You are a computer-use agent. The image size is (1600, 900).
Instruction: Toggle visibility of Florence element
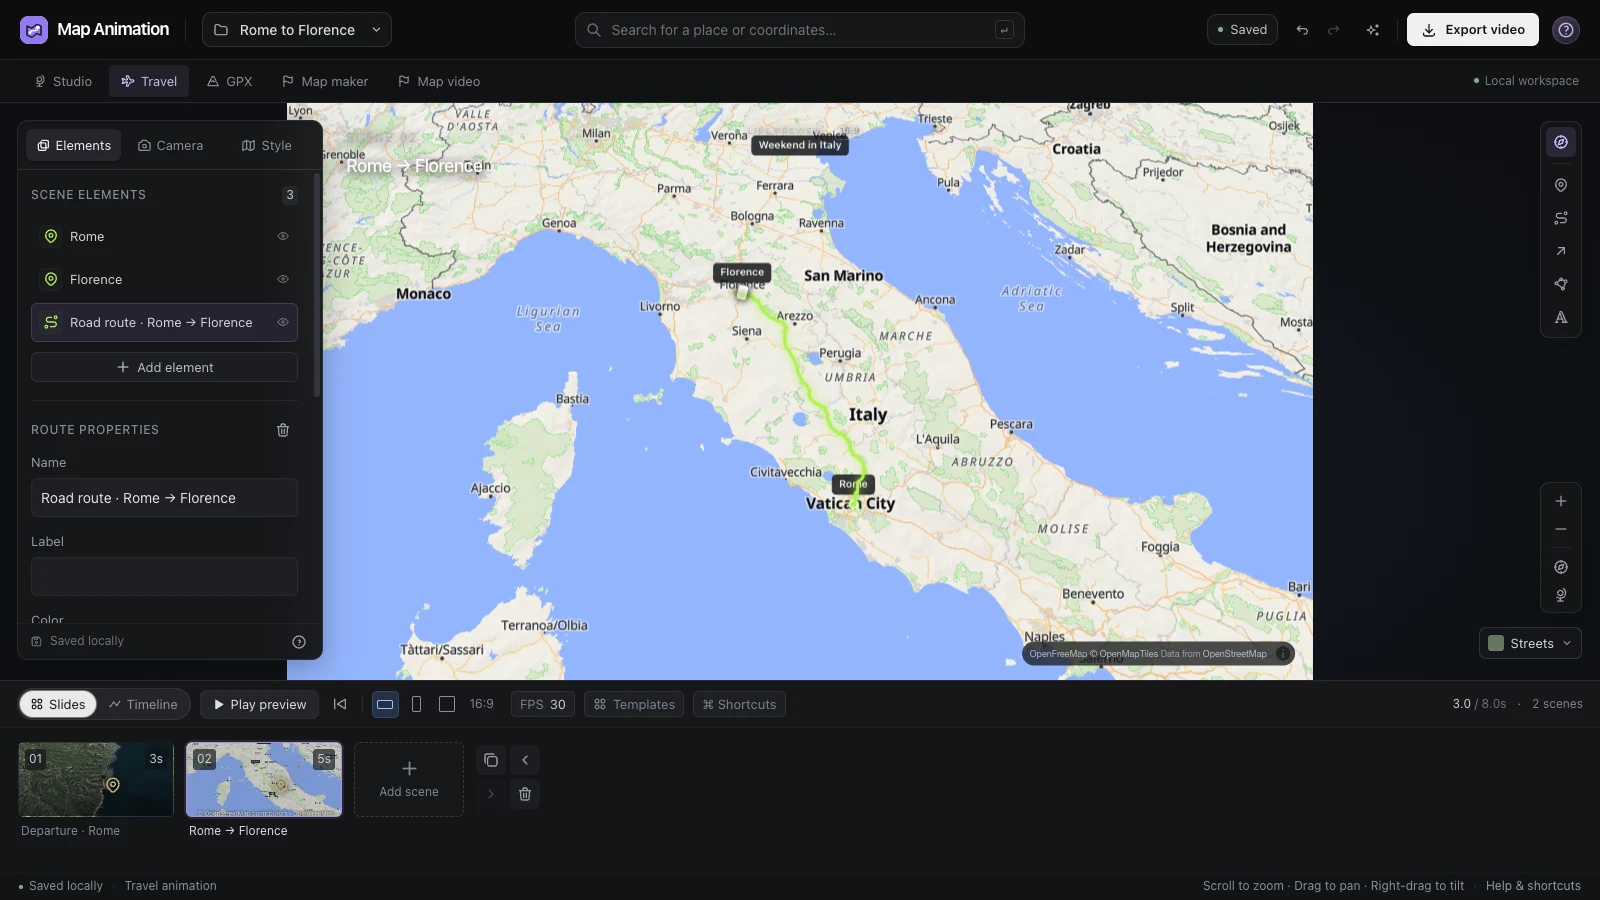point(283,280)
